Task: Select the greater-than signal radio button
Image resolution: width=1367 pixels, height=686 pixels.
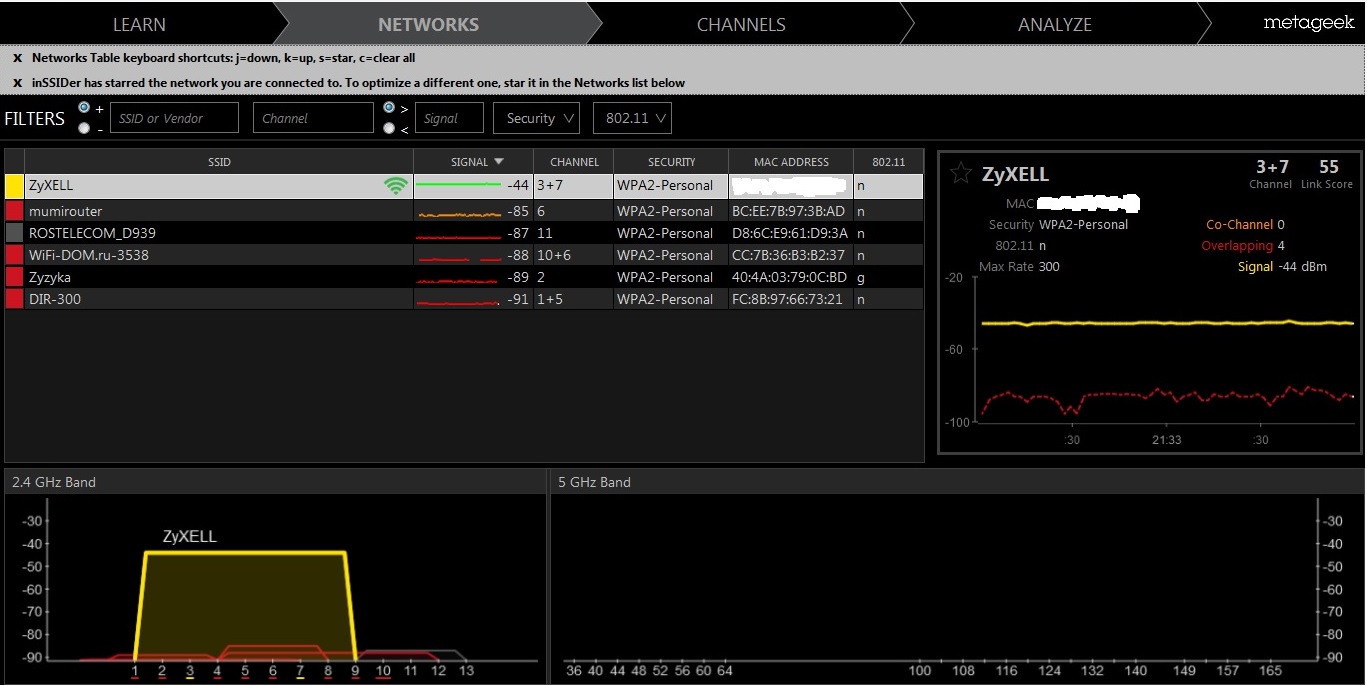Action: 389,108
